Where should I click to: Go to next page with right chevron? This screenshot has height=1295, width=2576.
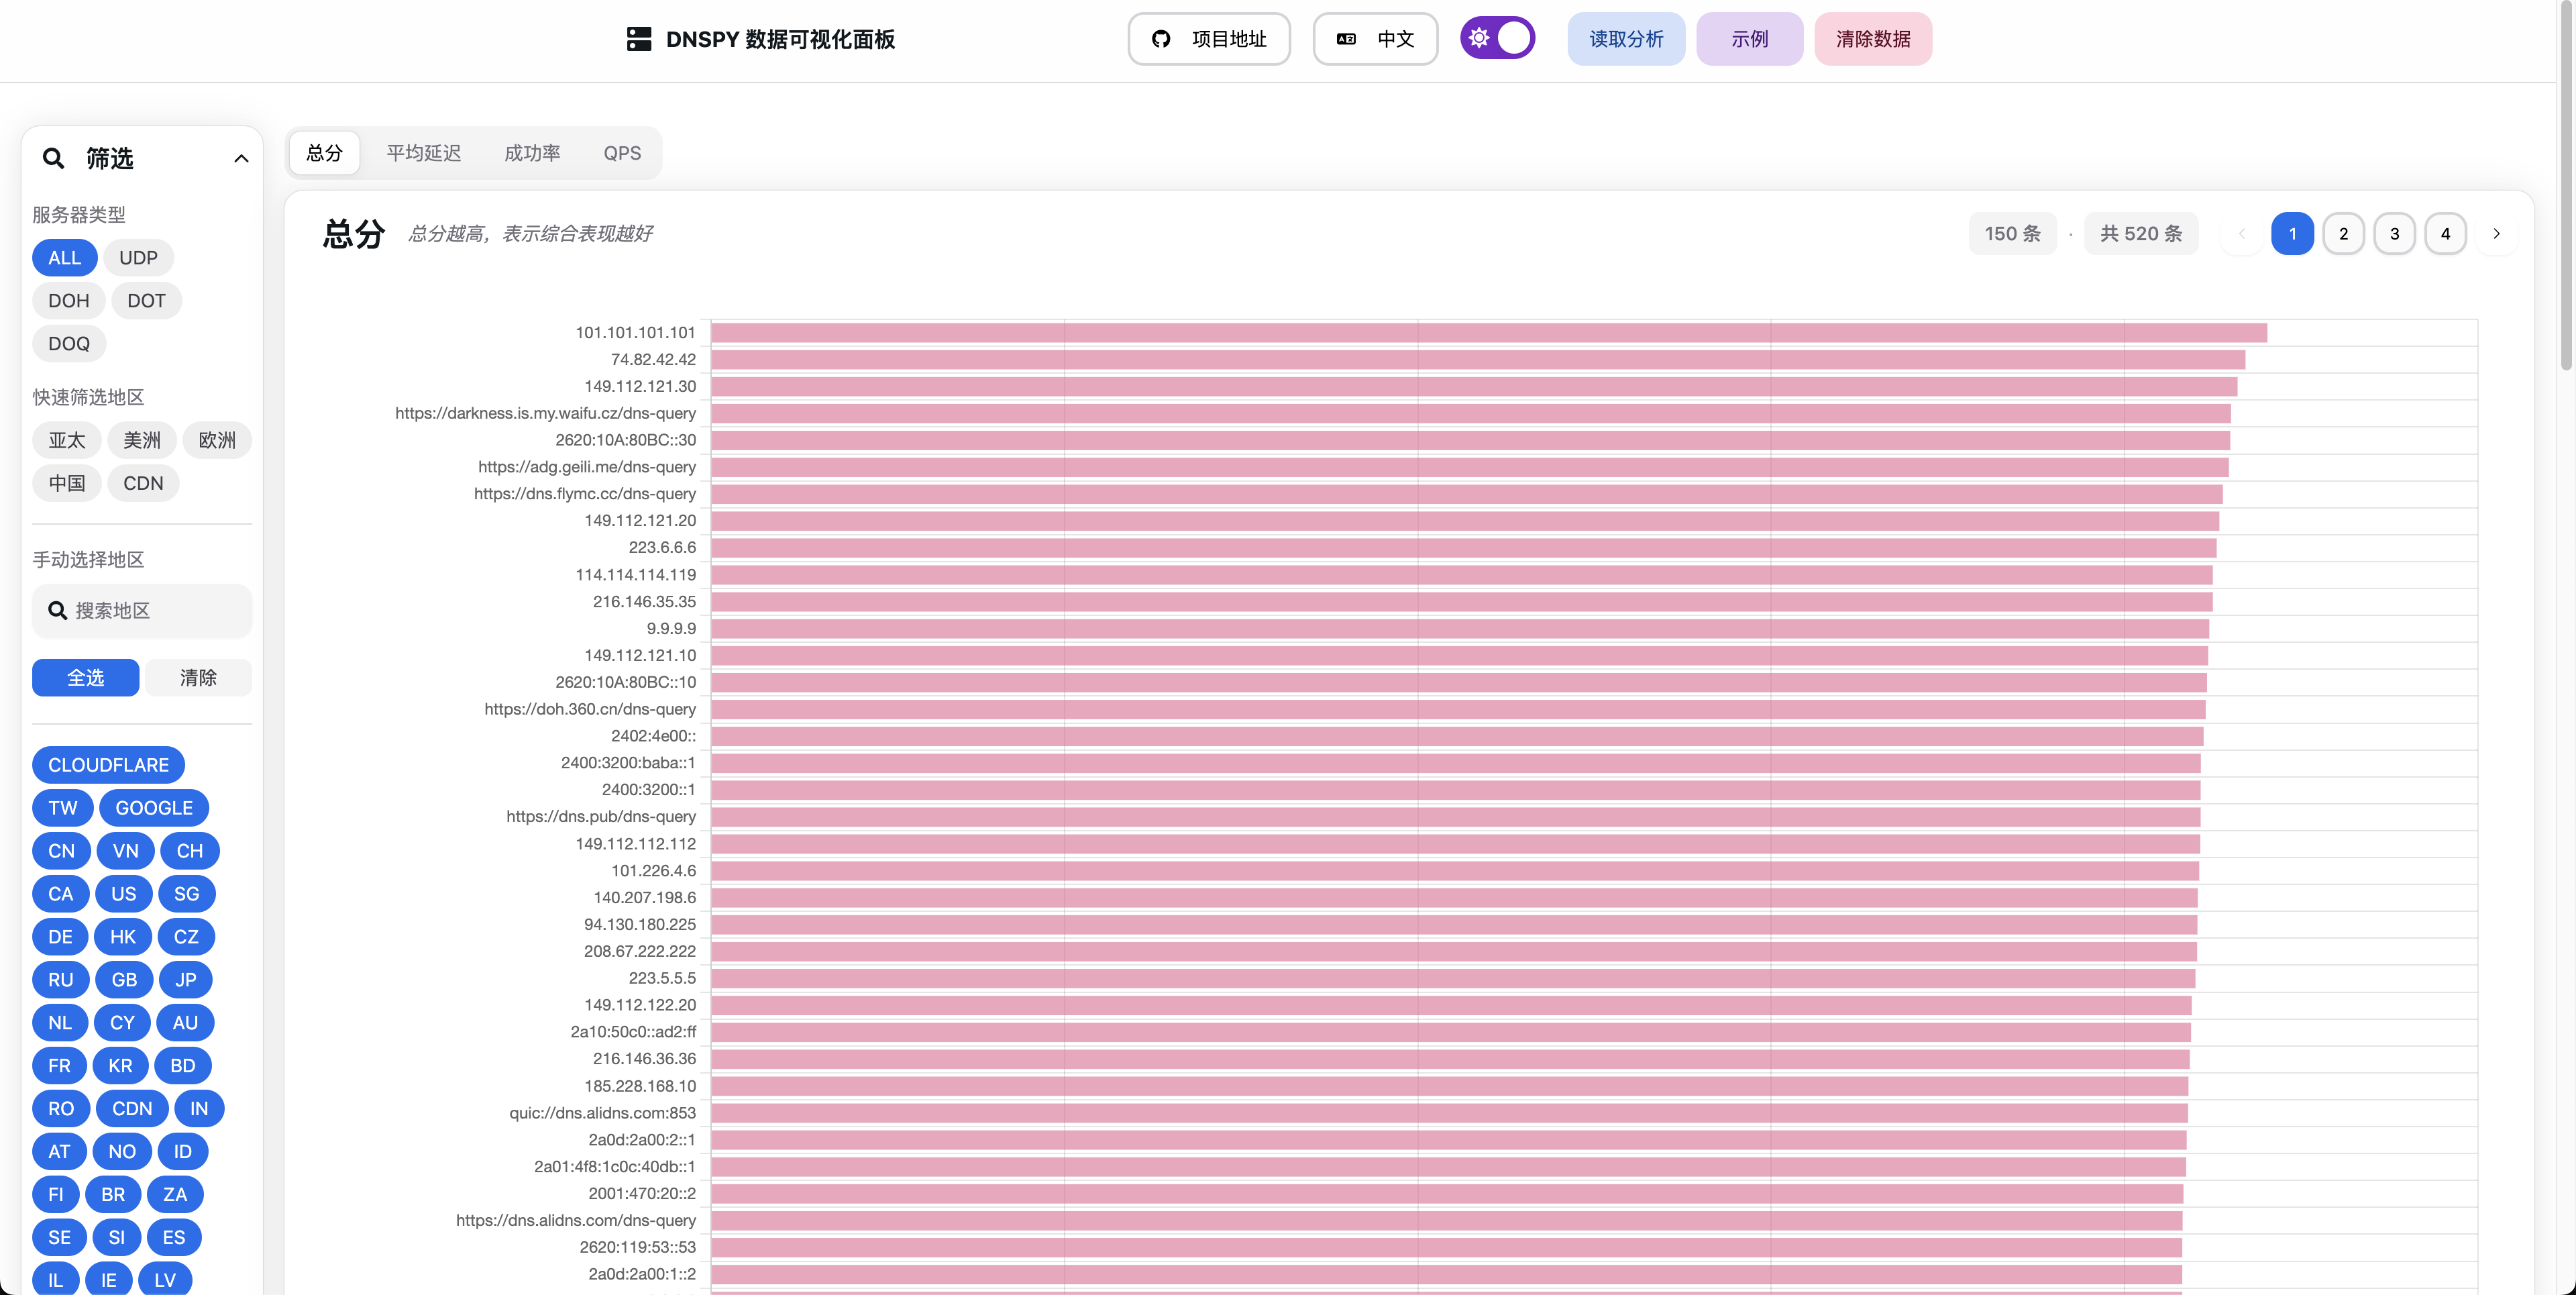(2496, 234)
